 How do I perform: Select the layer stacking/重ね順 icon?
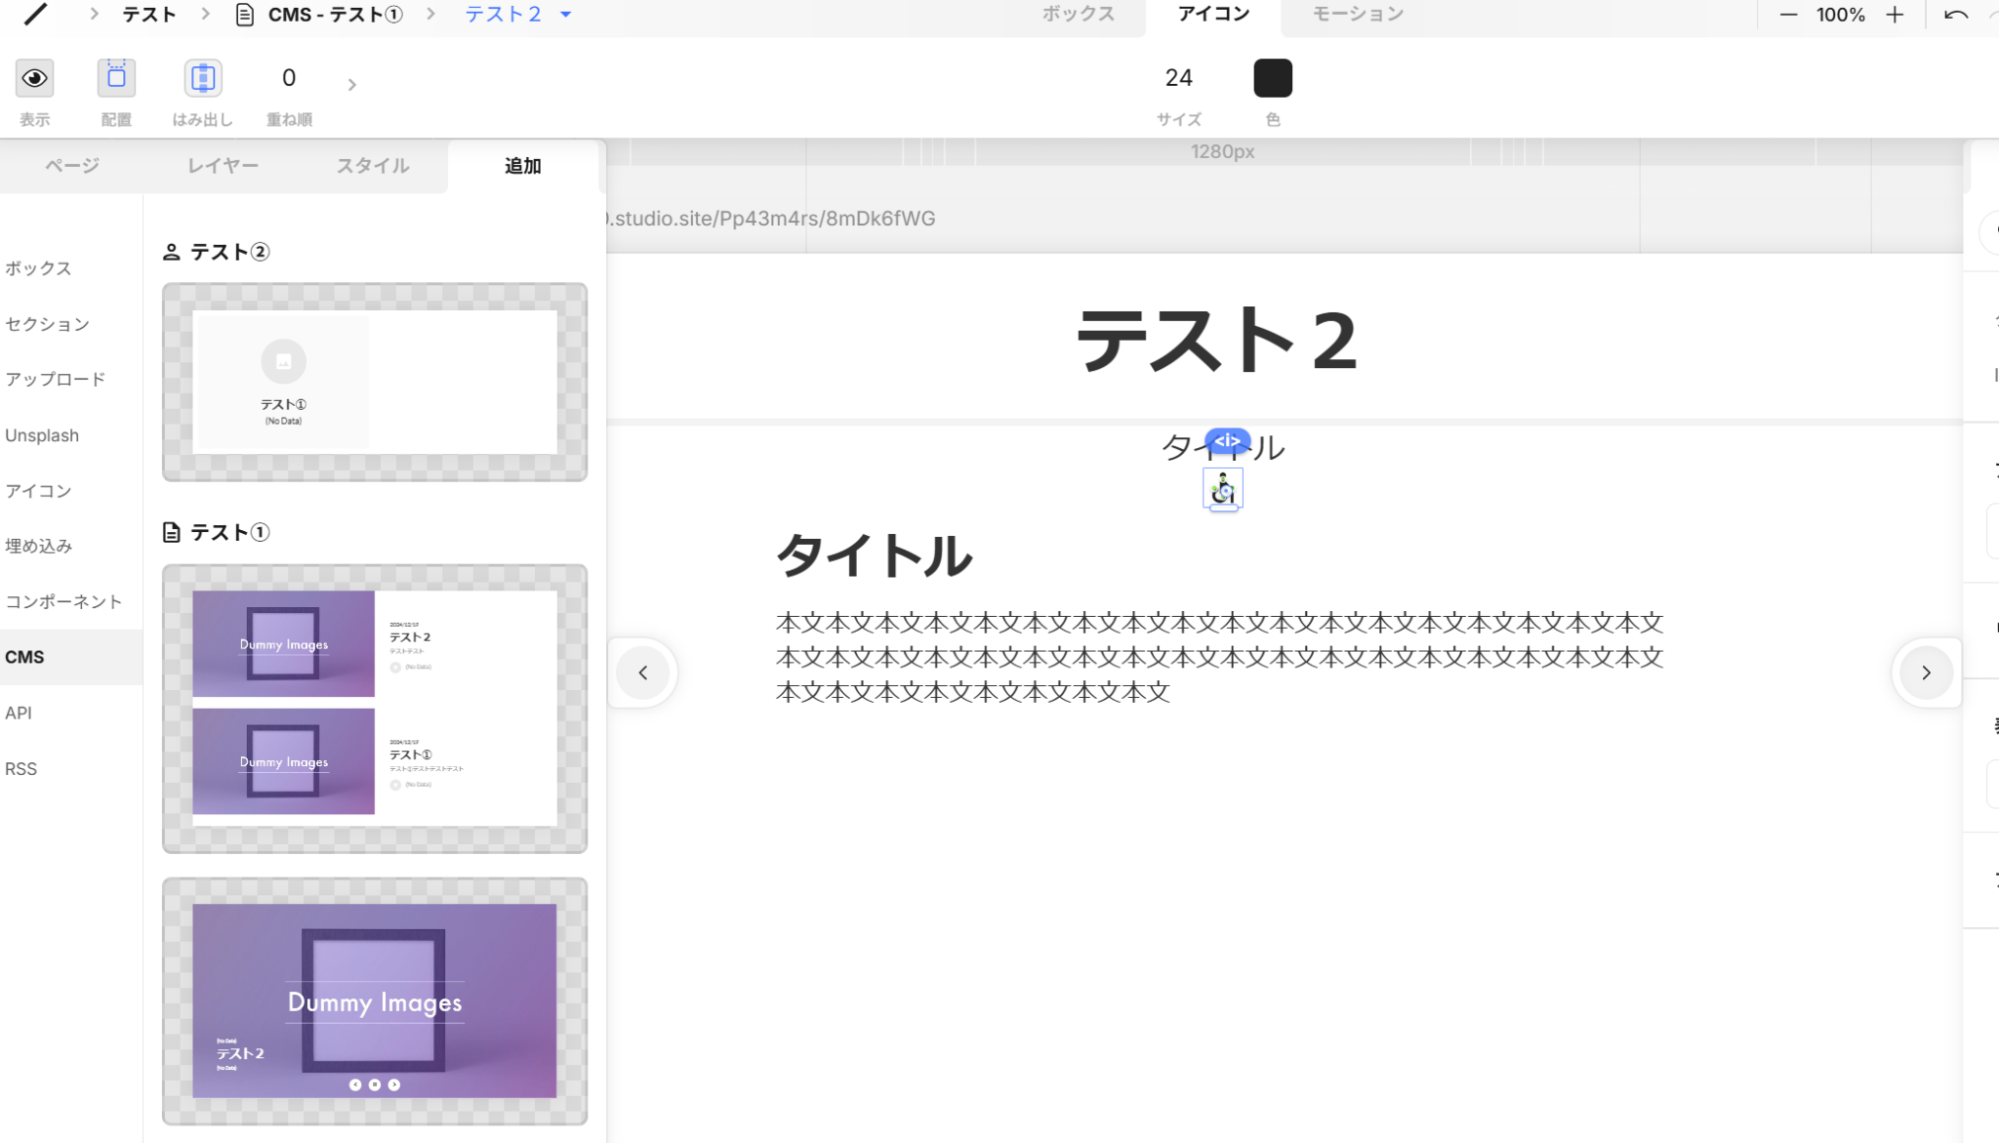(288, 78)
